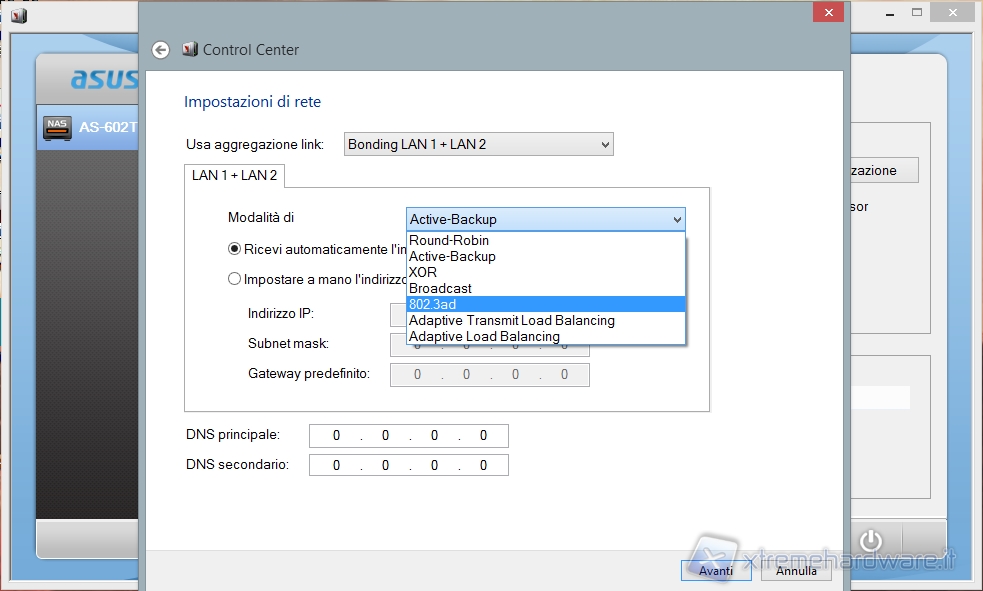Select the AS-602T NAS device icon
The image size is (983, 591).
point(57,128)
